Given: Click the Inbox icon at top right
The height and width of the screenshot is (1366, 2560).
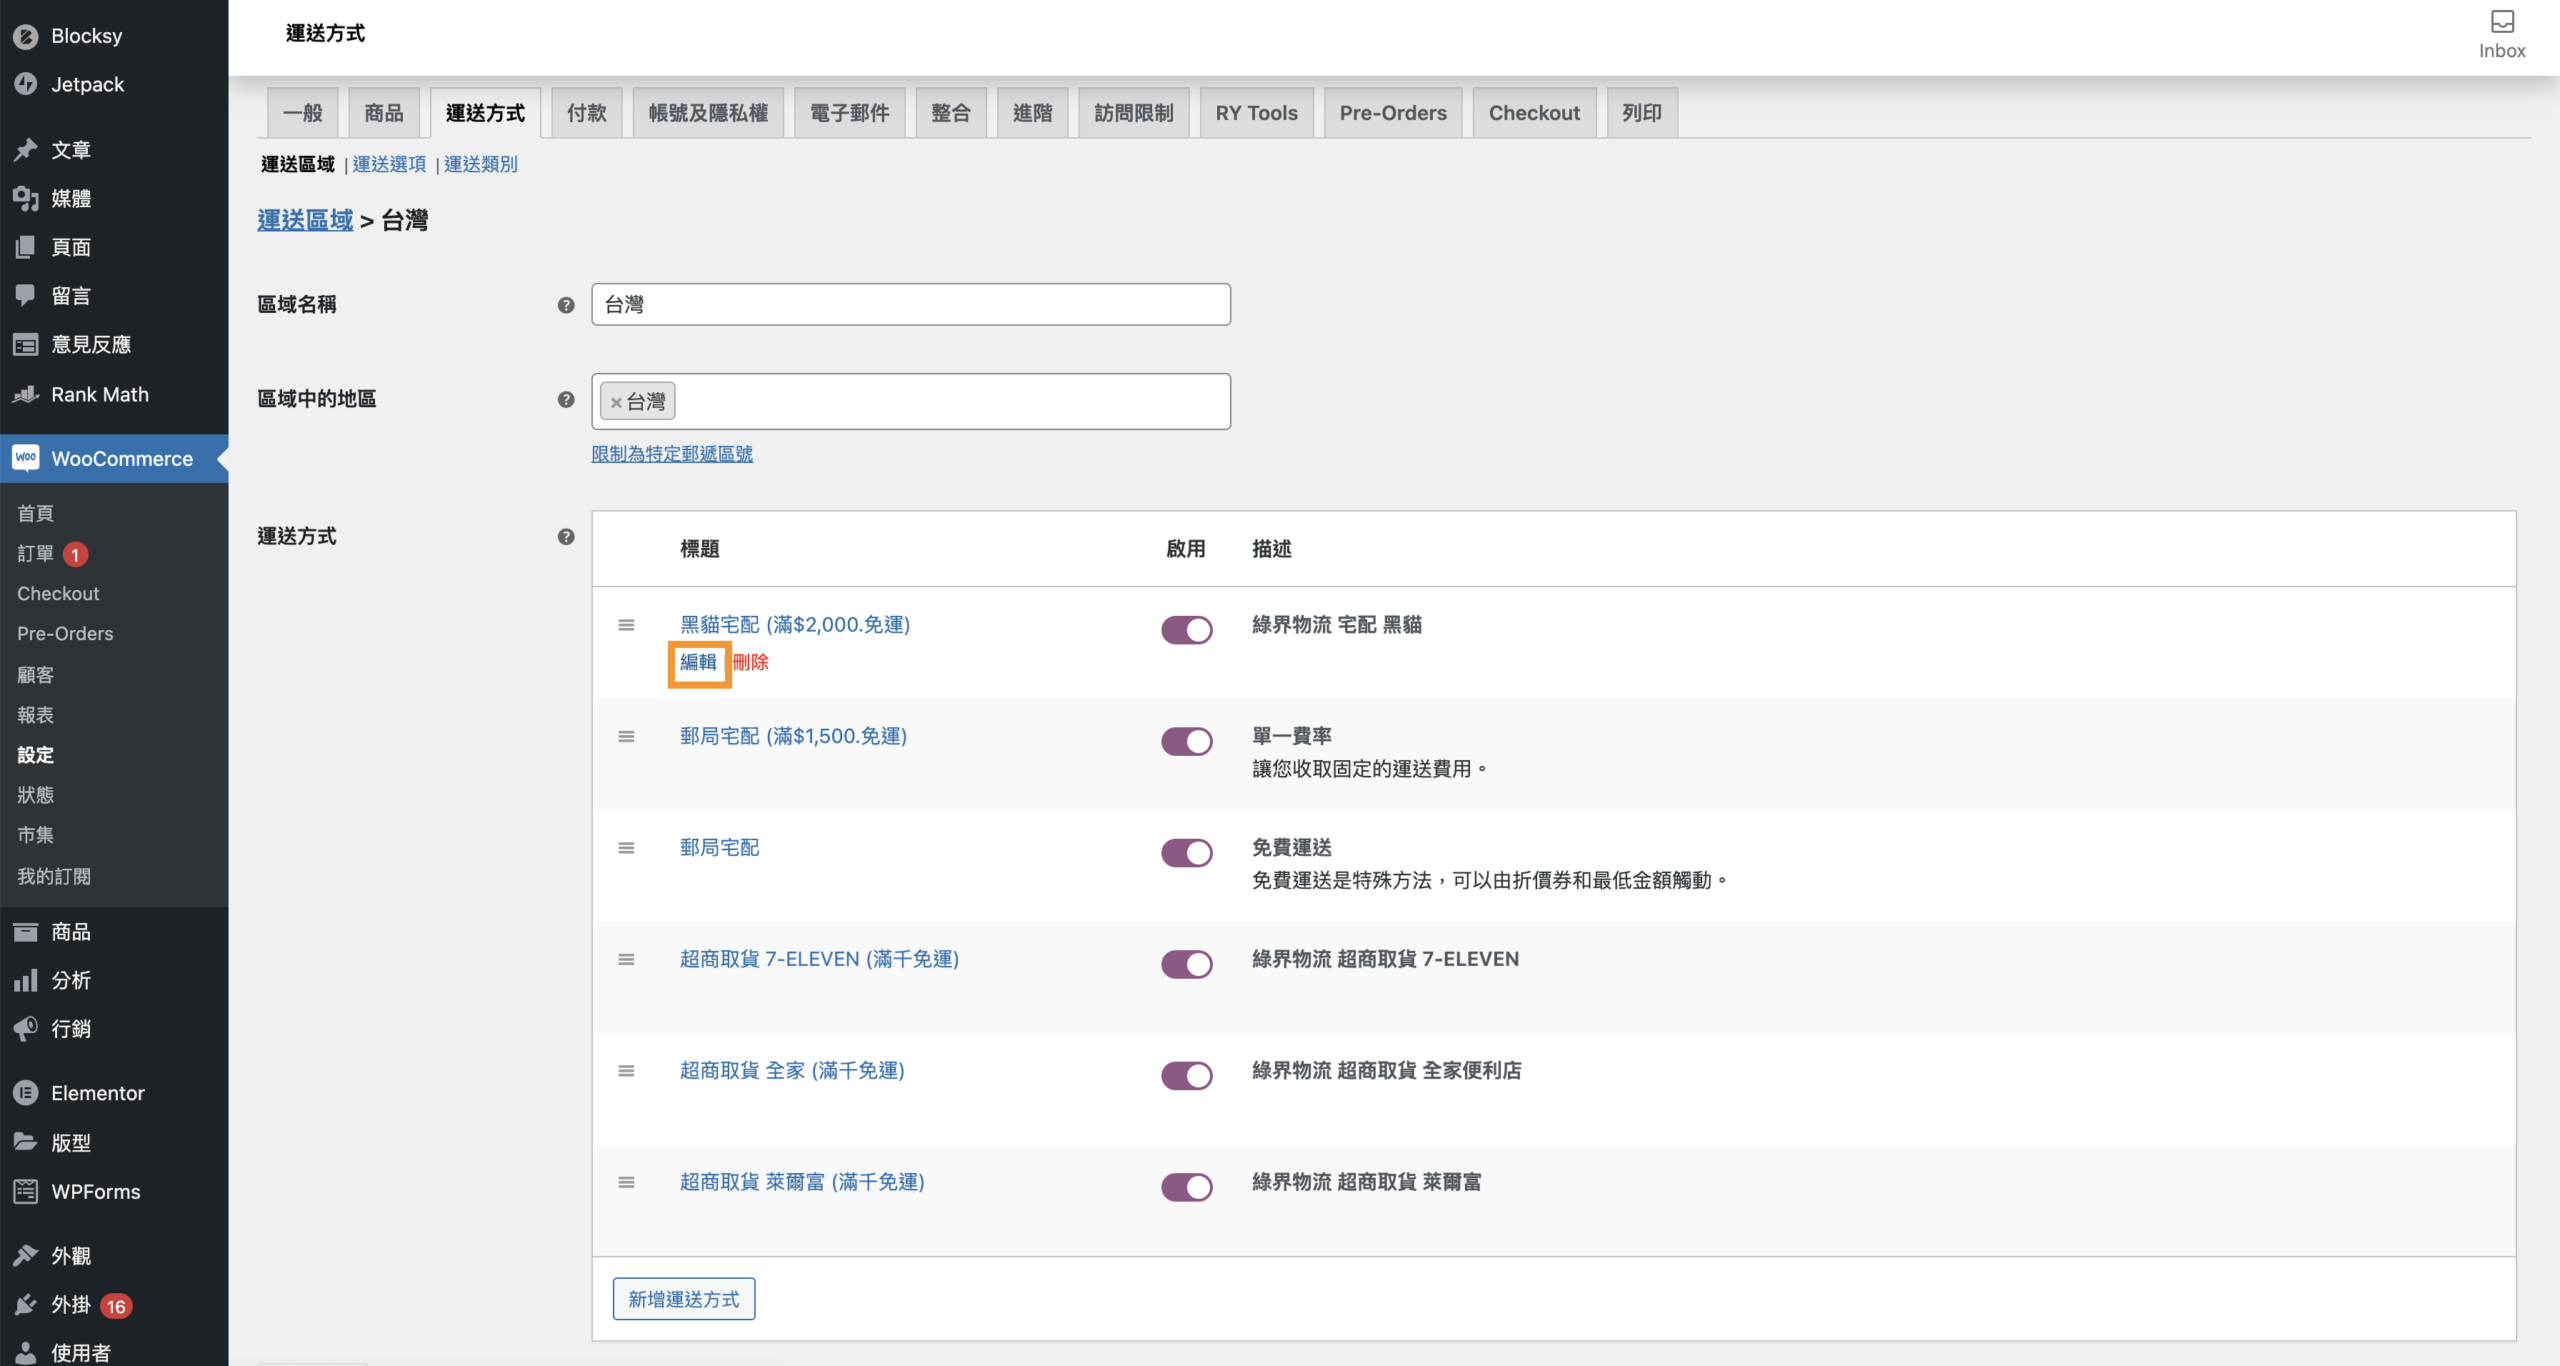Looking at the screenshot, I should point(2501,23).
